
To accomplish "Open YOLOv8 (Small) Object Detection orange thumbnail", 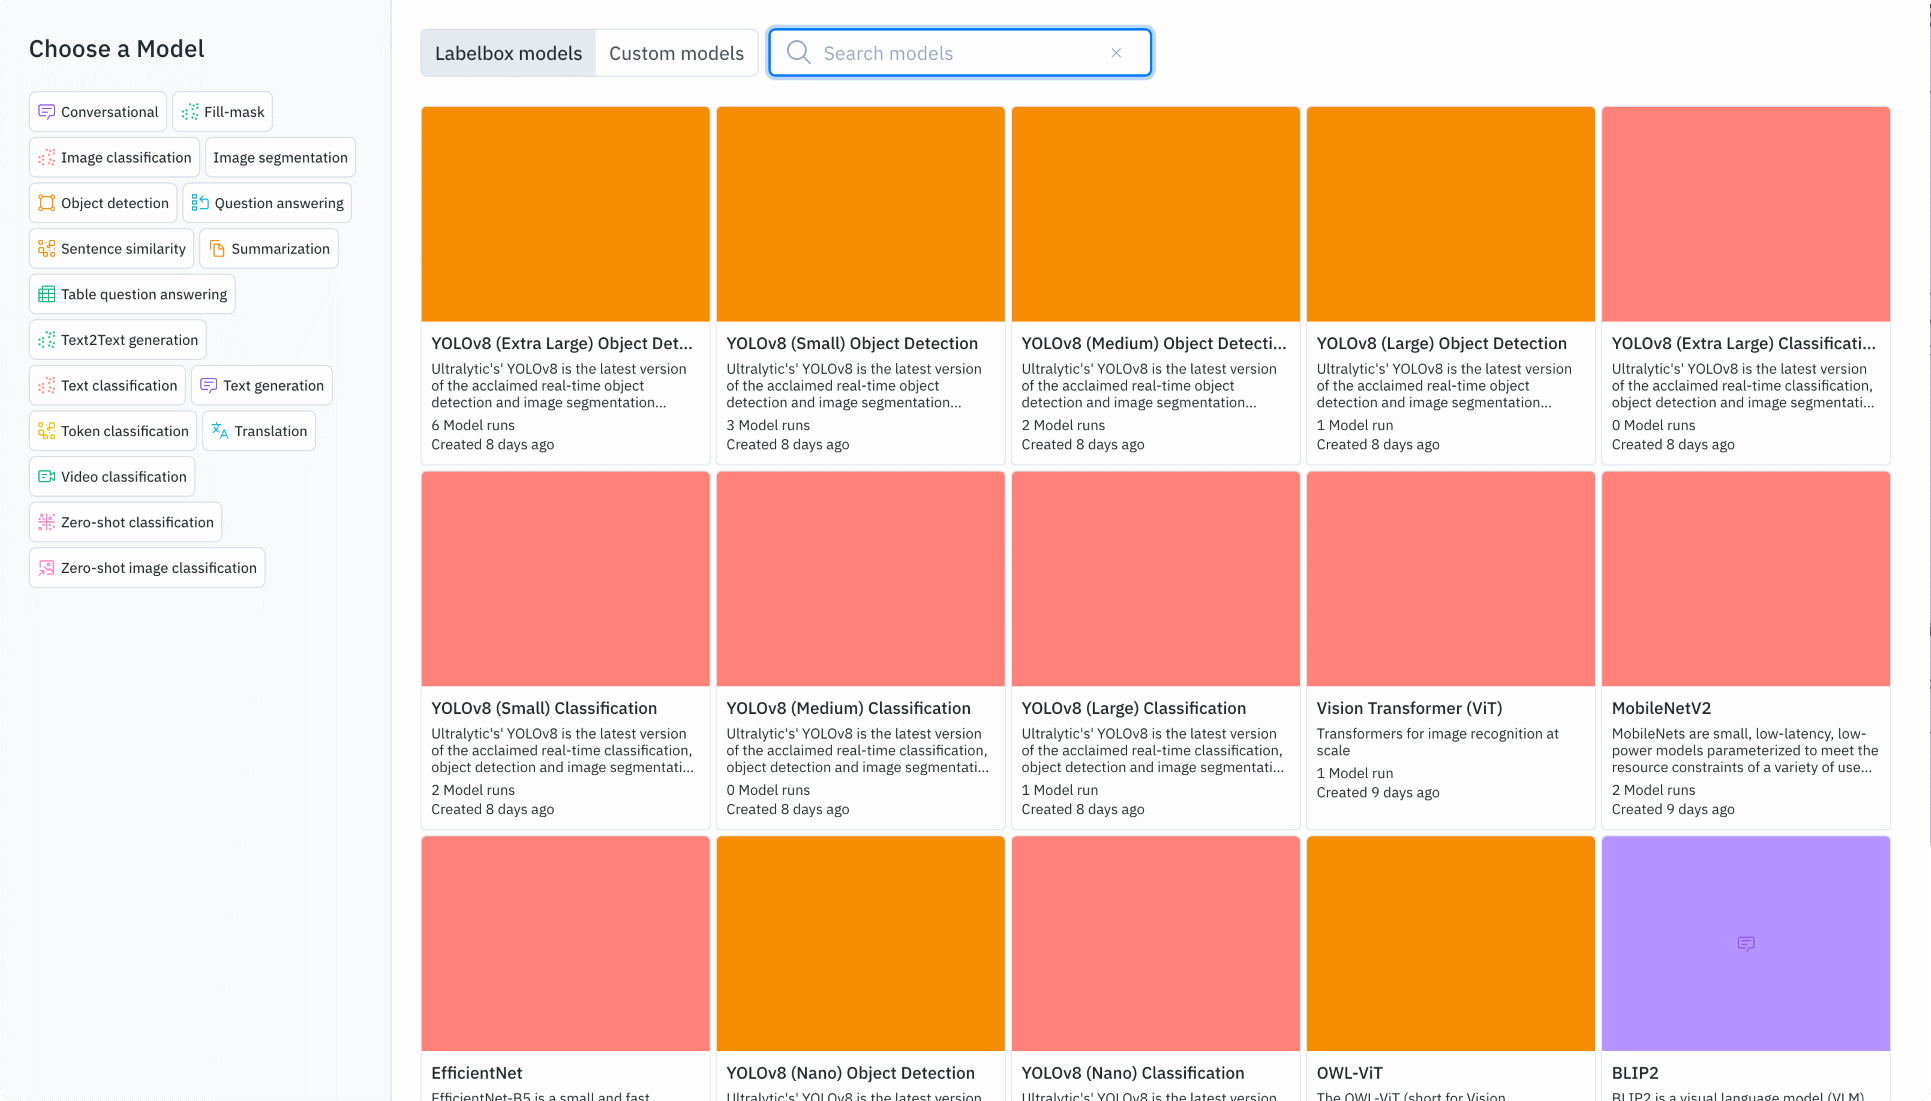I will coord(860,214).
